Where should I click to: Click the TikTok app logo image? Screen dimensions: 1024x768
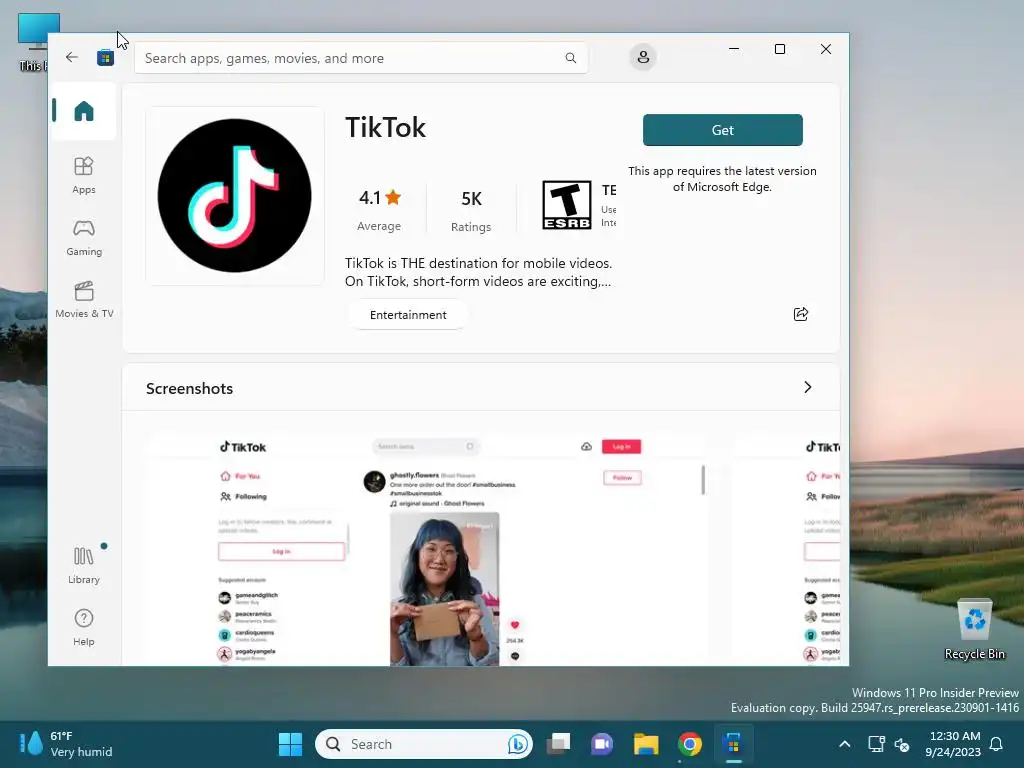(234, 195)
